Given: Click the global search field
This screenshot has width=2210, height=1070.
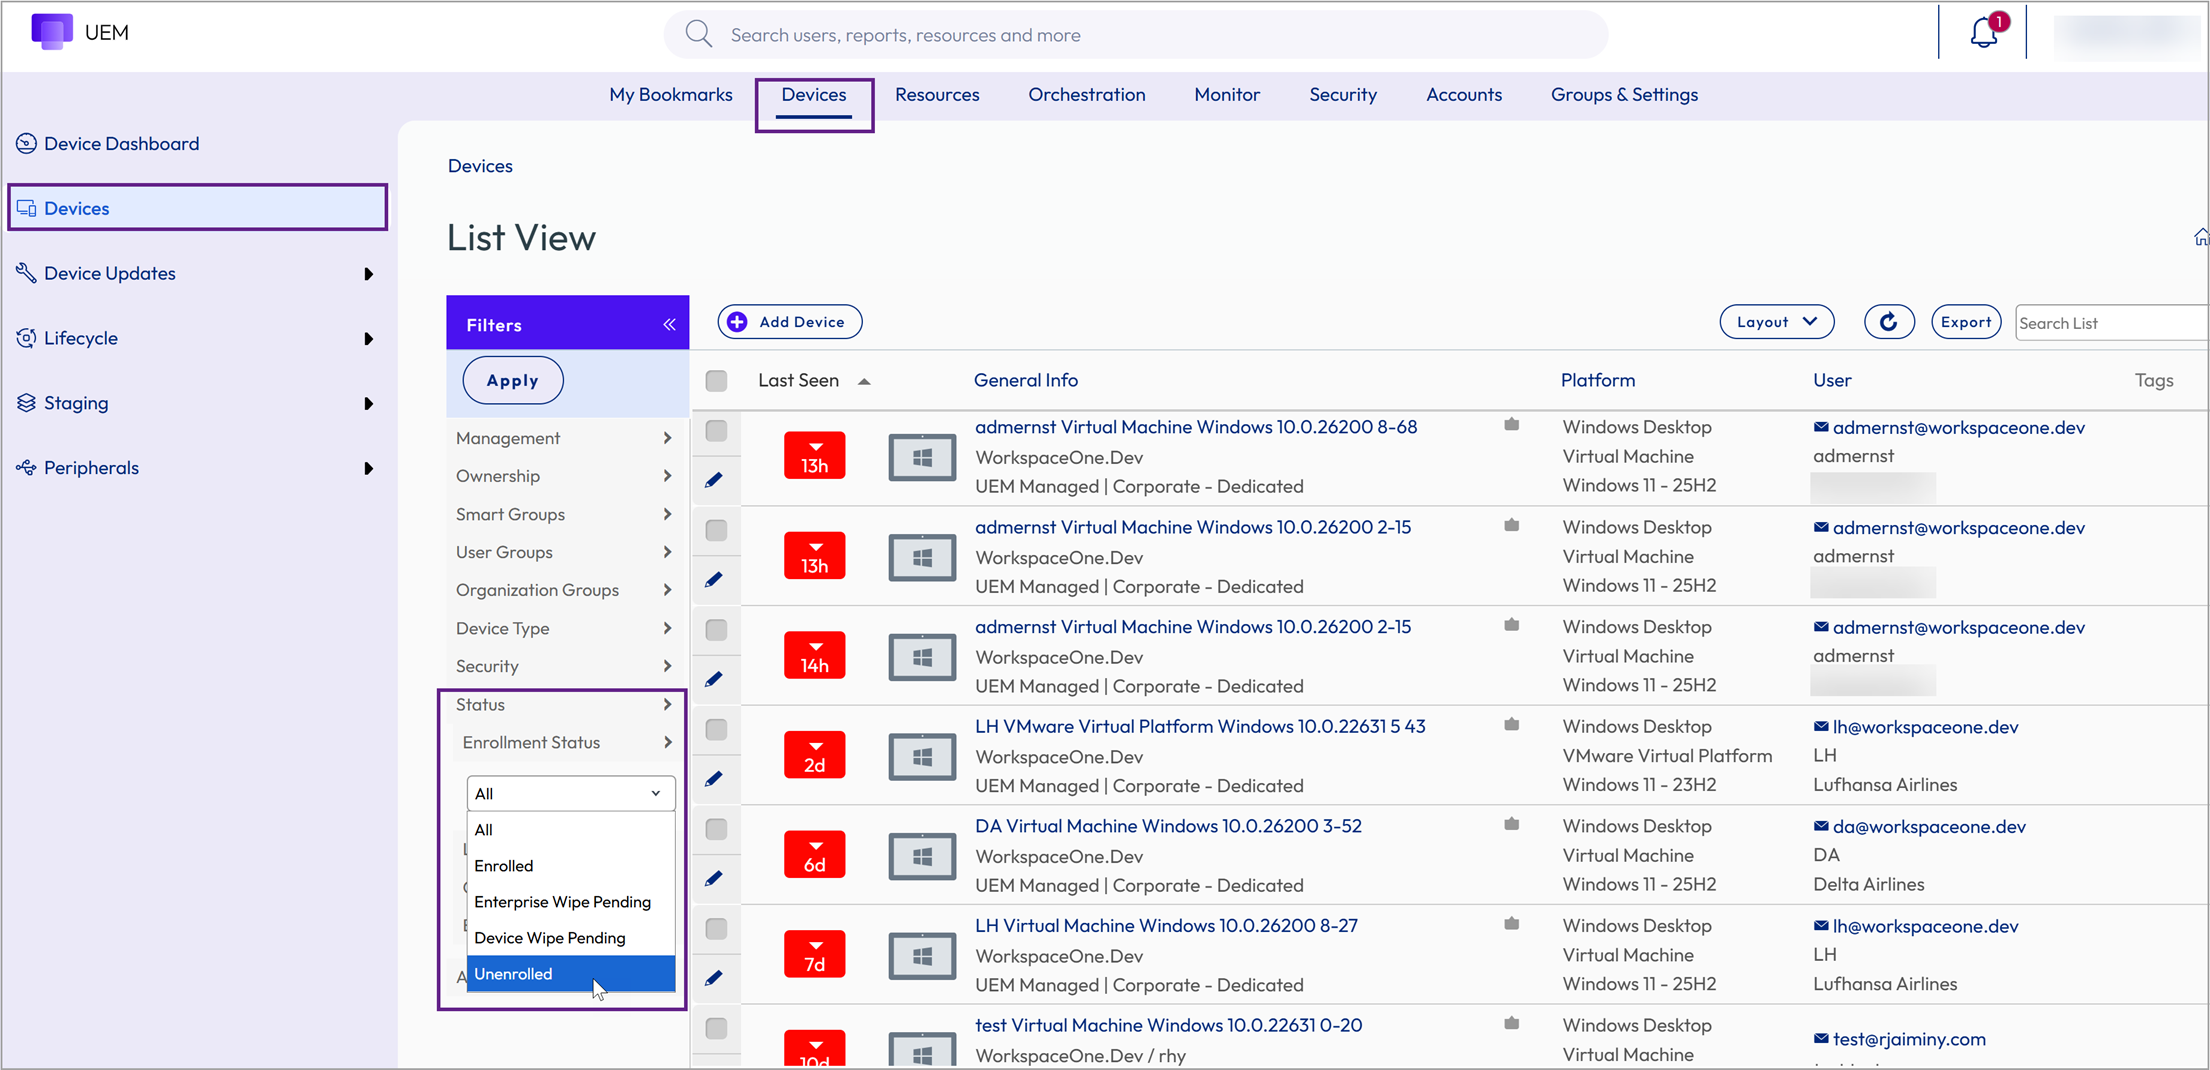Looking at the screenshot, I should pos(1135,35).
